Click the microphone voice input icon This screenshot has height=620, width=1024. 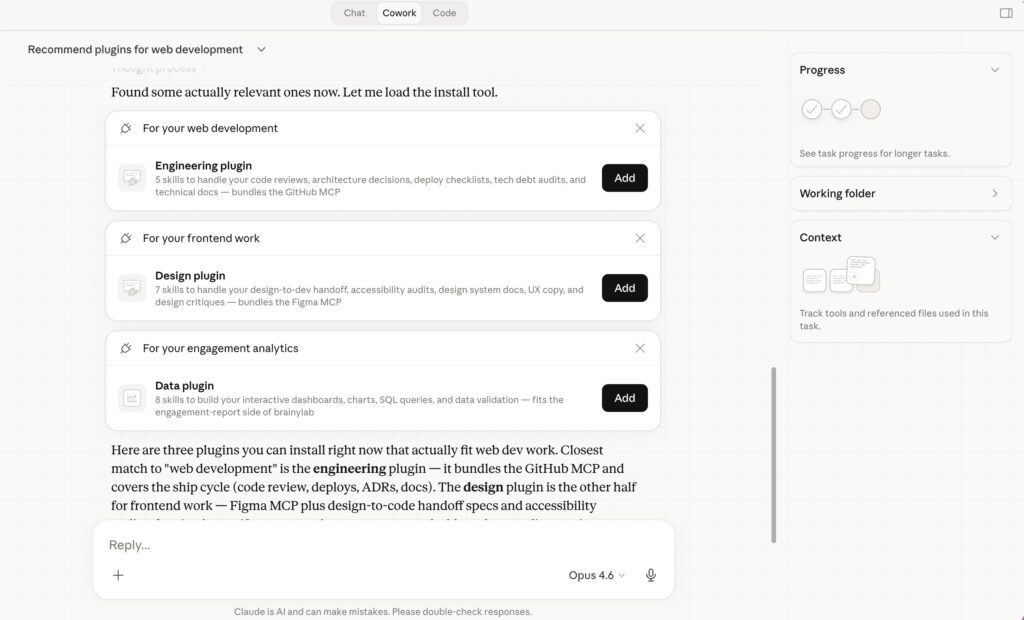(651, 575)
